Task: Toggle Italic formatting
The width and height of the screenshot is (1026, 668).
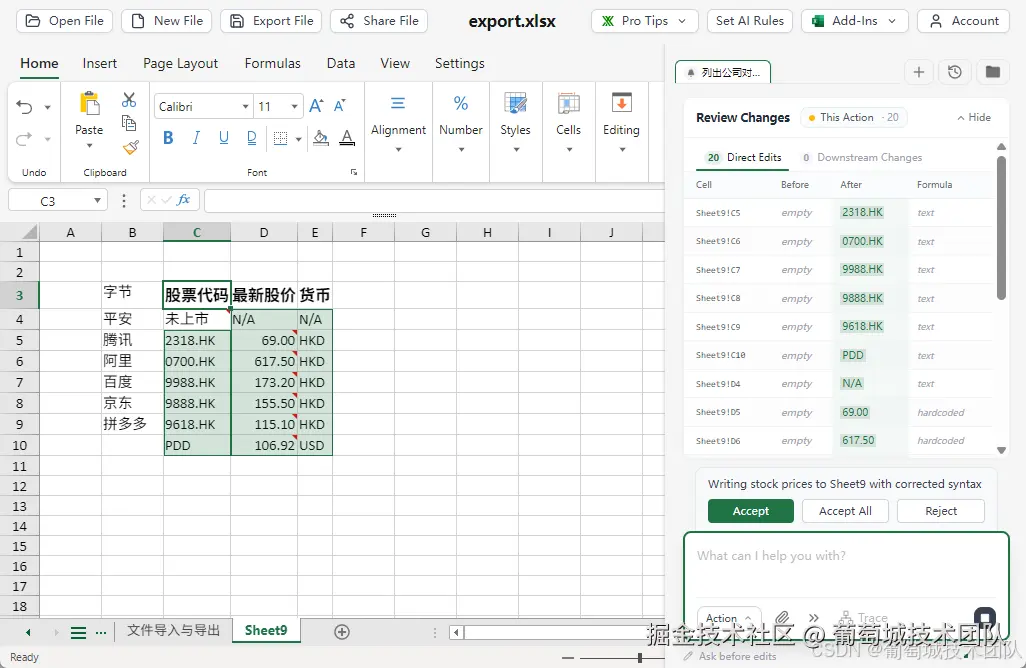Action: coord(196,138)
